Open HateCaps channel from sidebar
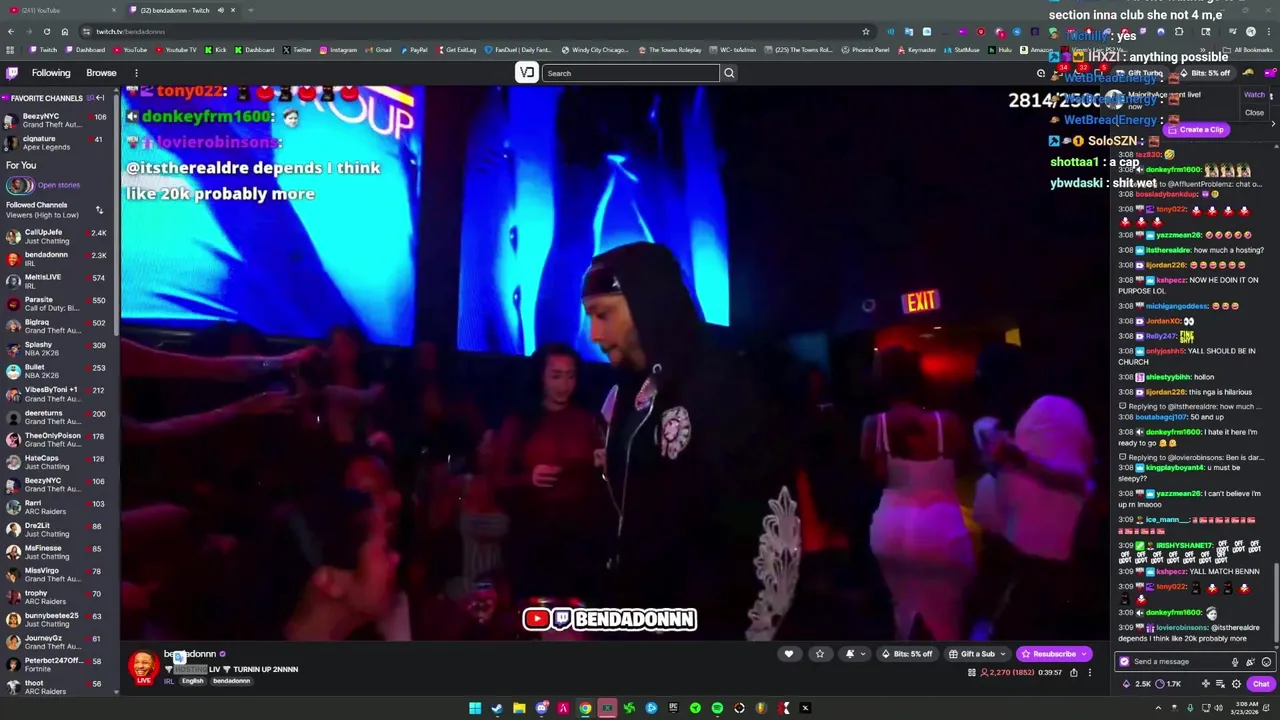 (58, 462)
